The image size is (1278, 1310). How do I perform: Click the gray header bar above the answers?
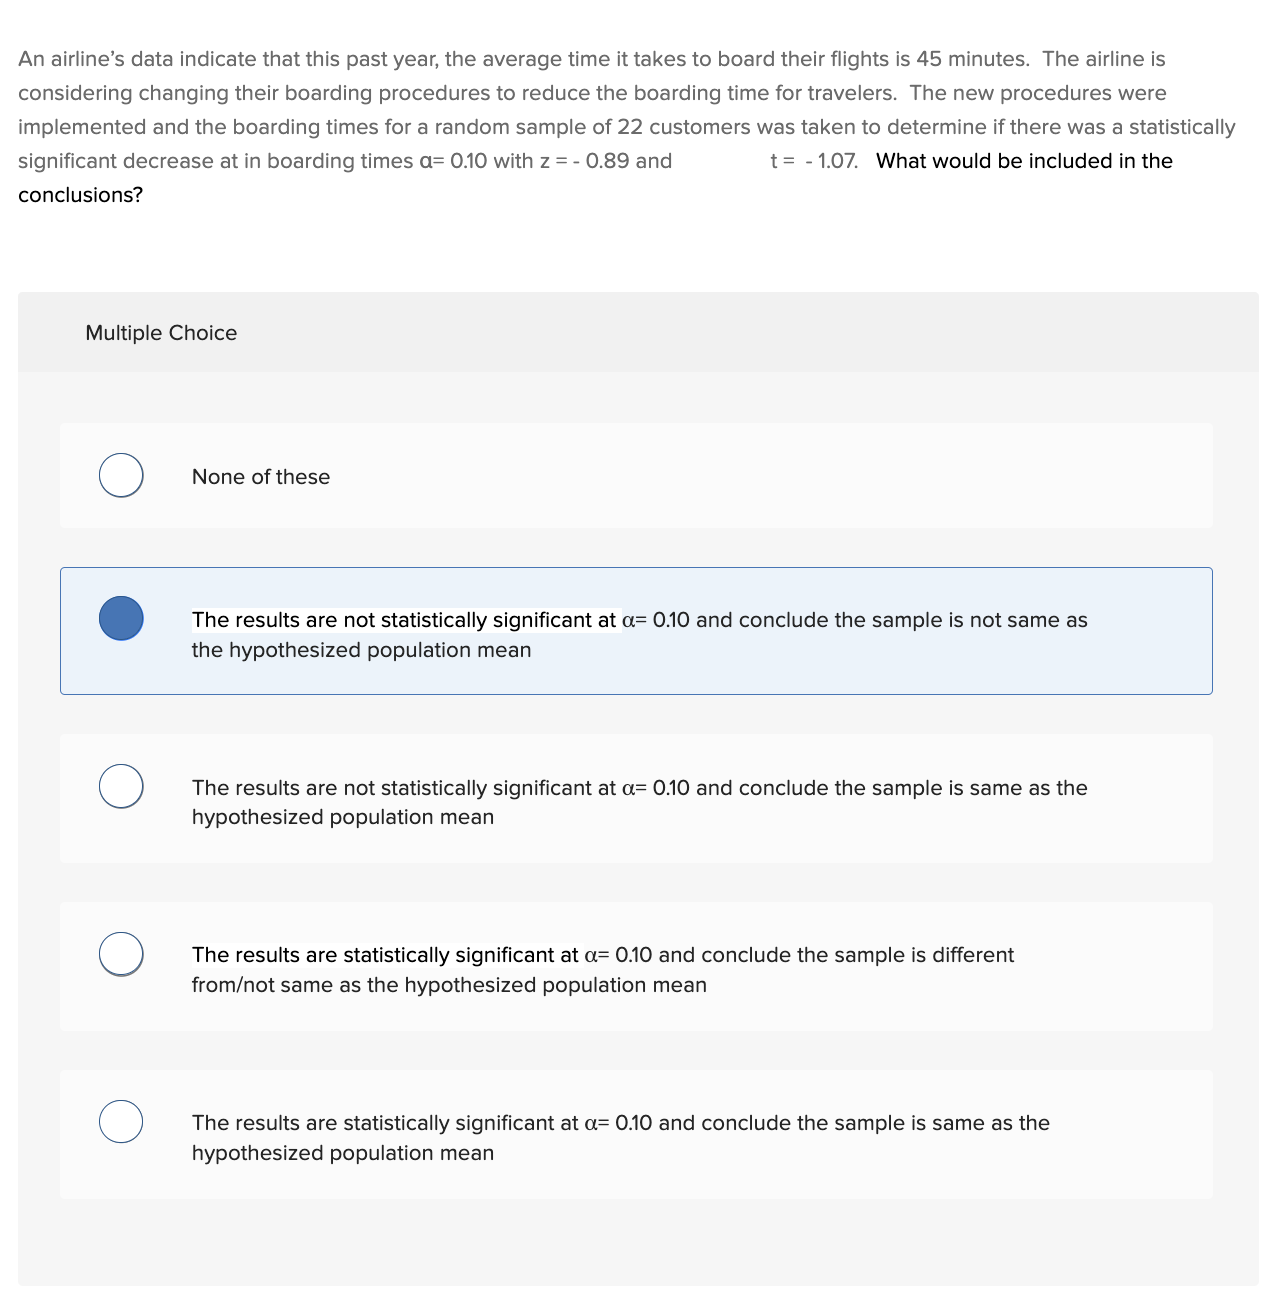click(x=640, y=332)
